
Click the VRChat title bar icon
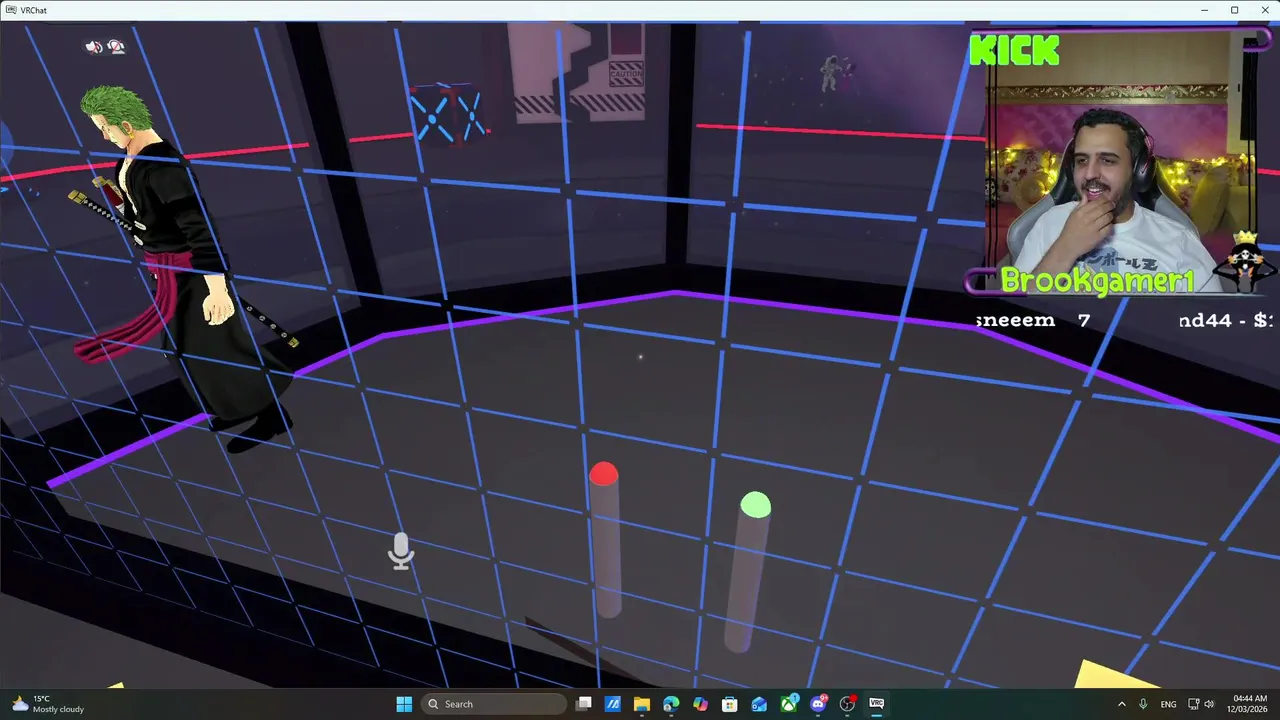9,10
